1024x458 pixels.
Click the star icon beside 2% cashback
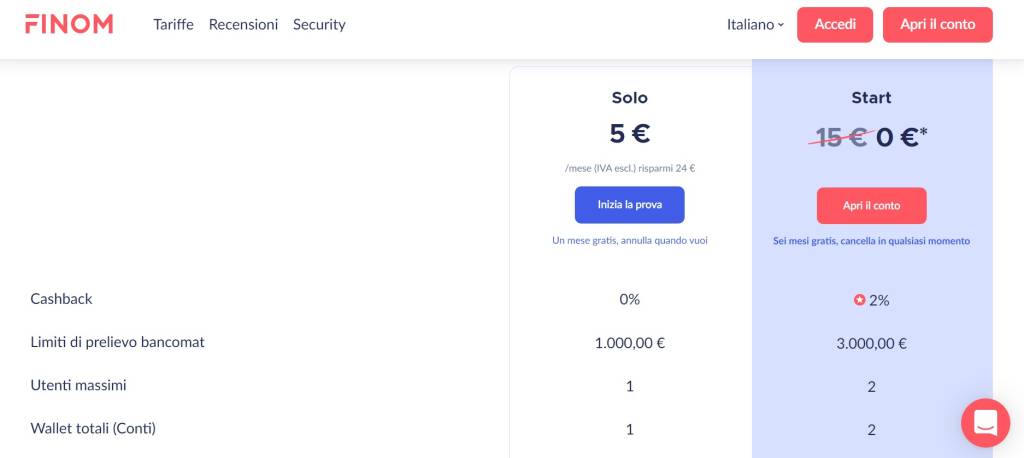click(859, 300)
